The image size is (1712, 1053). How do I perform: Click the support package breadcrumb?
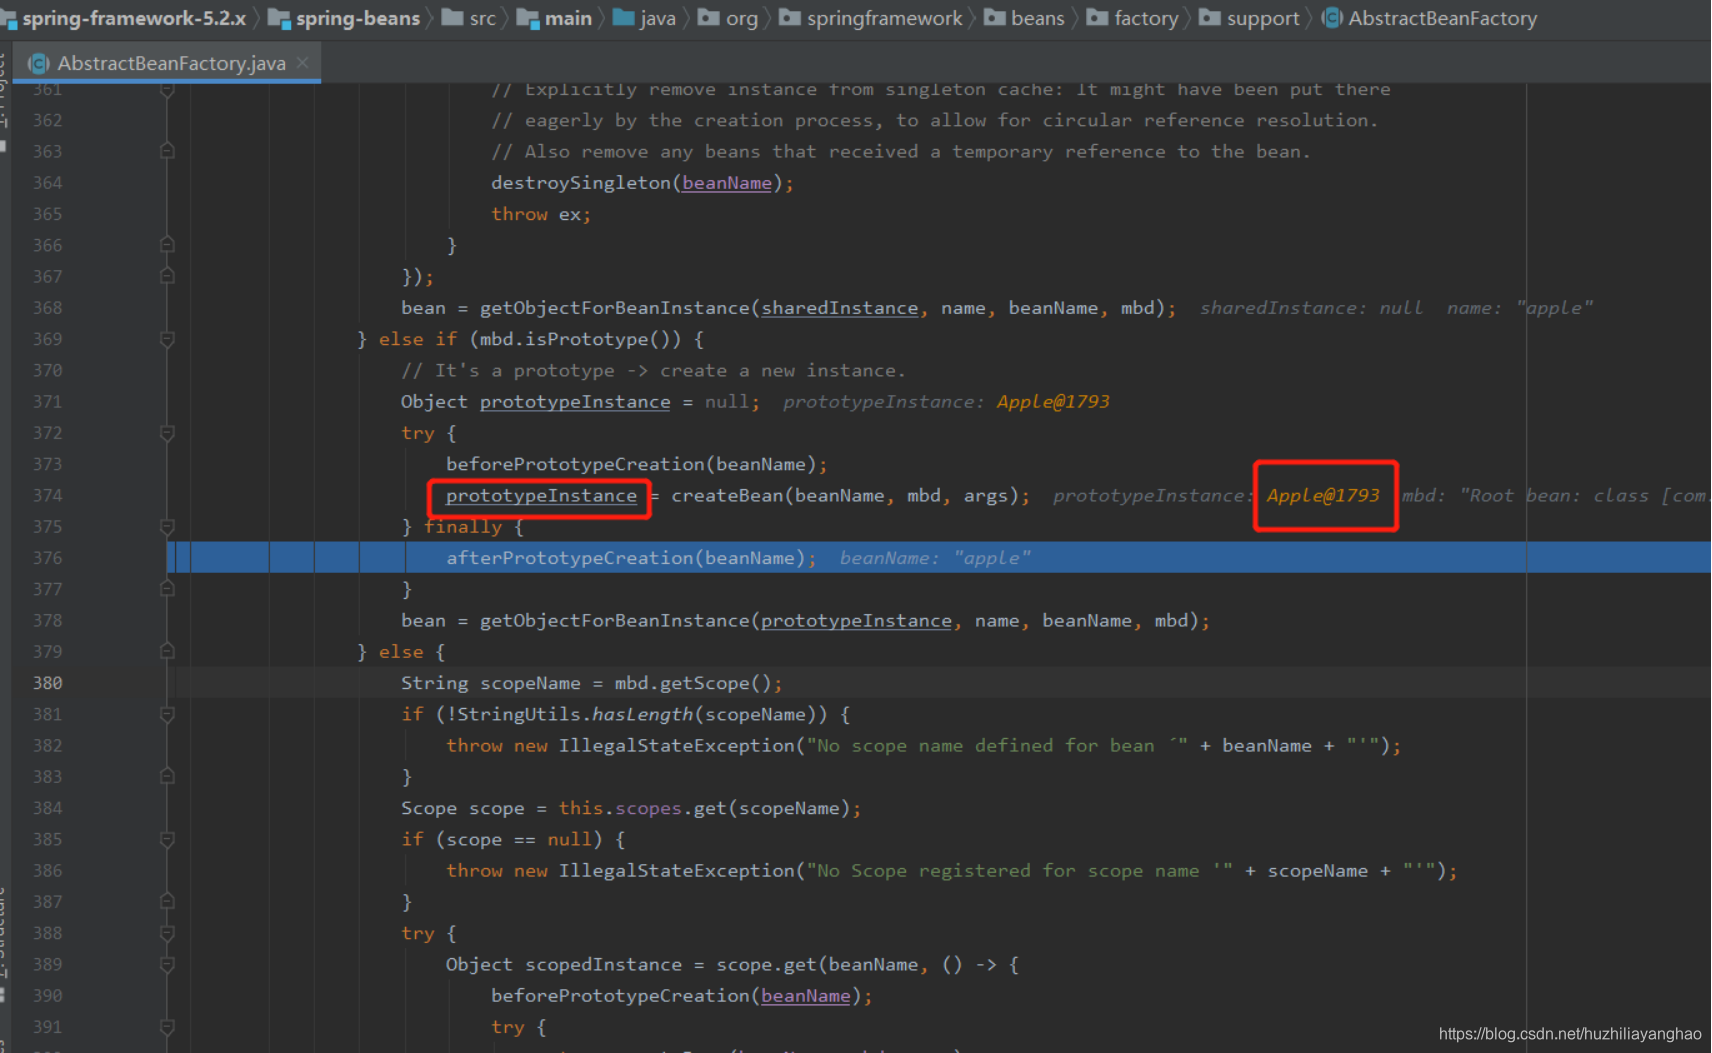tap(1263, 18)
